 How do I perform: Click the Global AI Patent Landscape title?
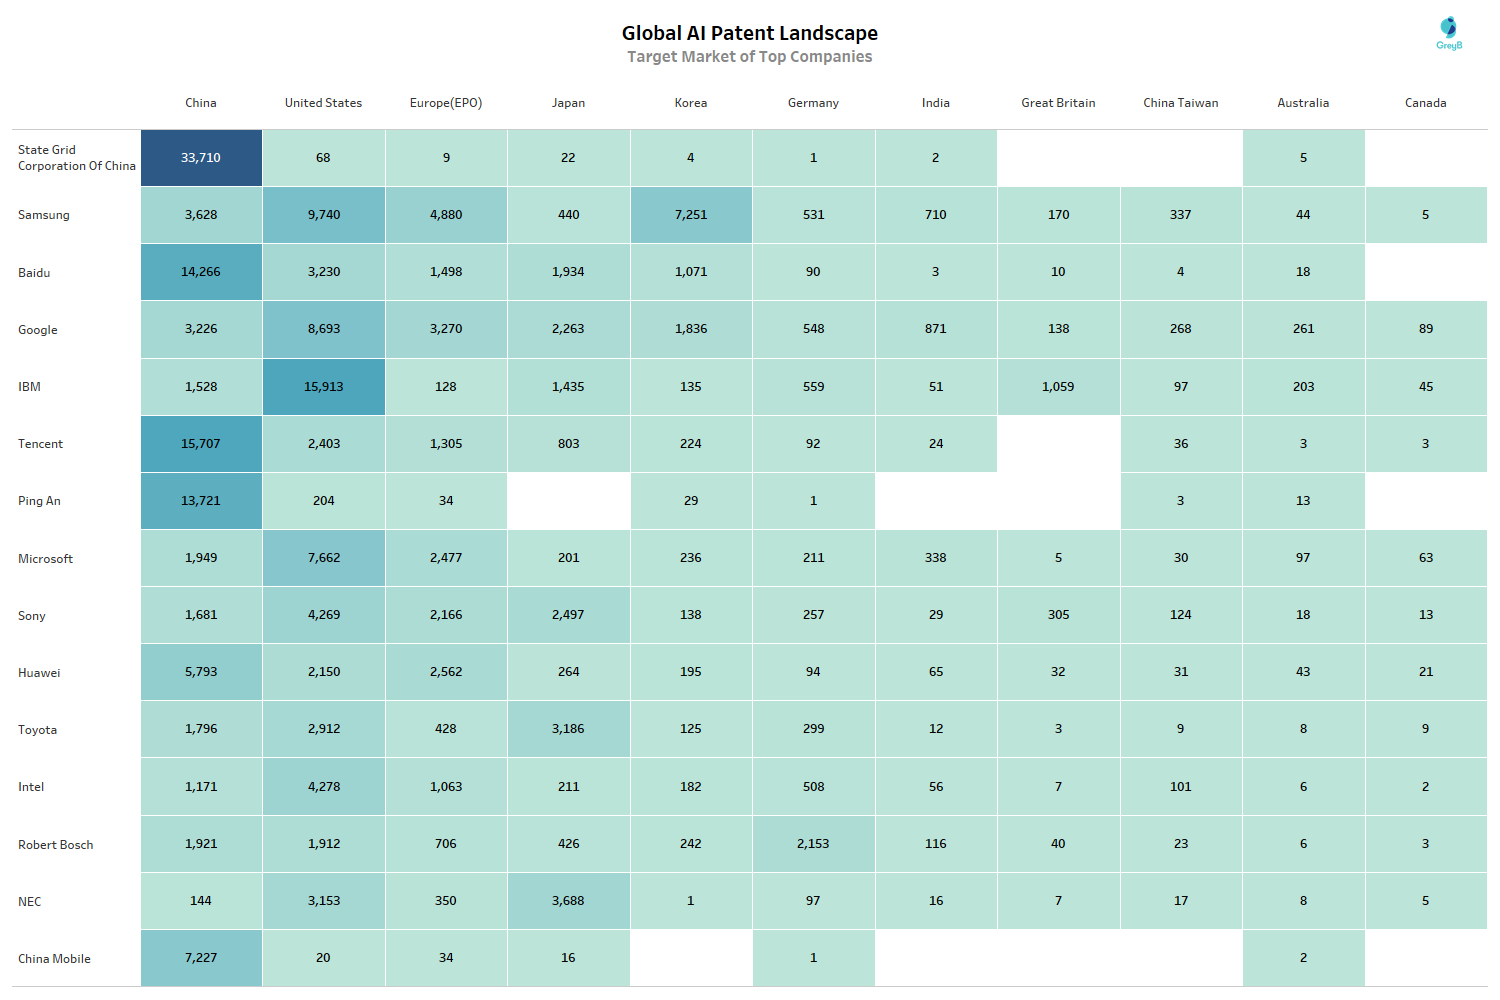tap(750, 33)
